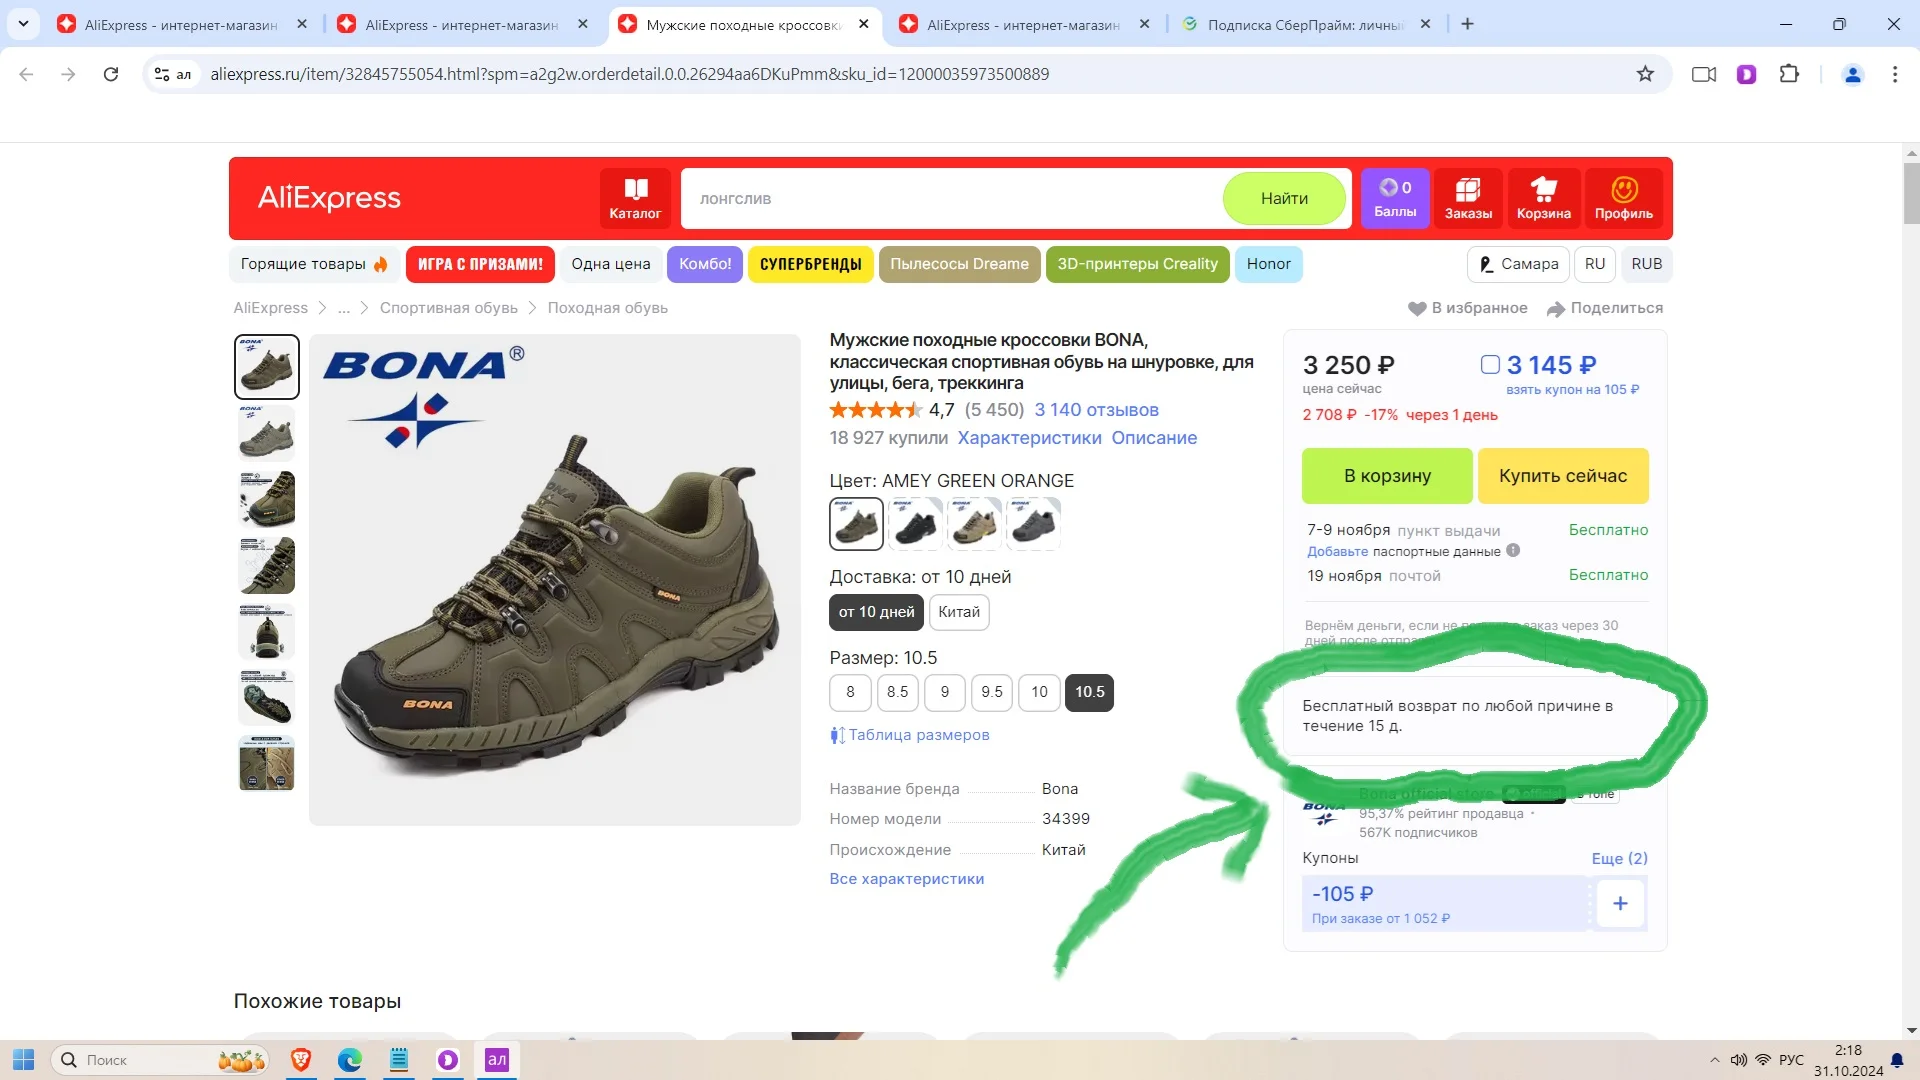Expand more coupons with Еще (2)
The height and width of the screenshot is (1080, 1920).
(1619, 858)
